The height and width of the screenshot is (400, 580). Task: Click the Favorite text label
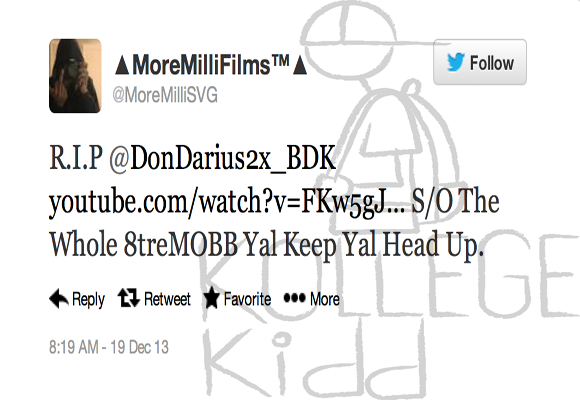coord(247,299)
